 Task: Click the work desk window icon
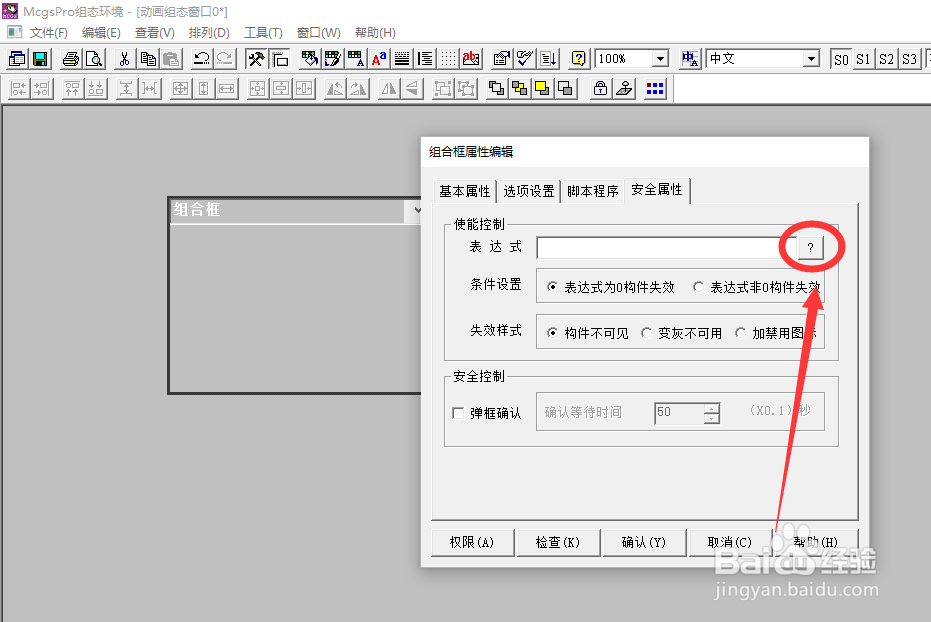(17, 59)
